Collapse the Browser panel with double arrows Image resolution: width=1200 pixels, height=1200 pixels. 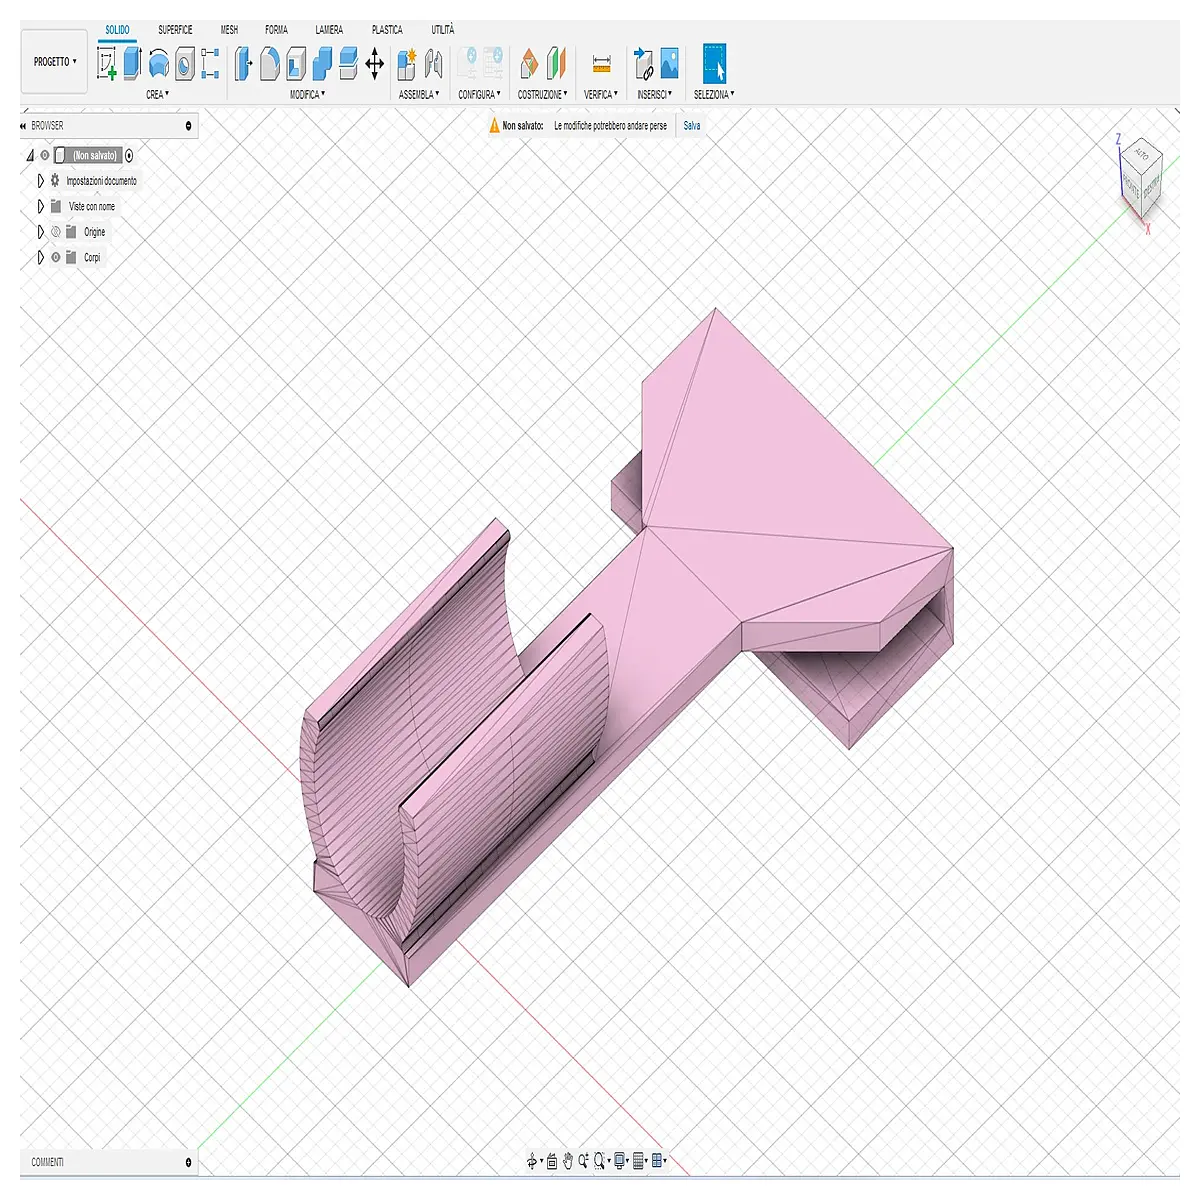coord(23,126)
